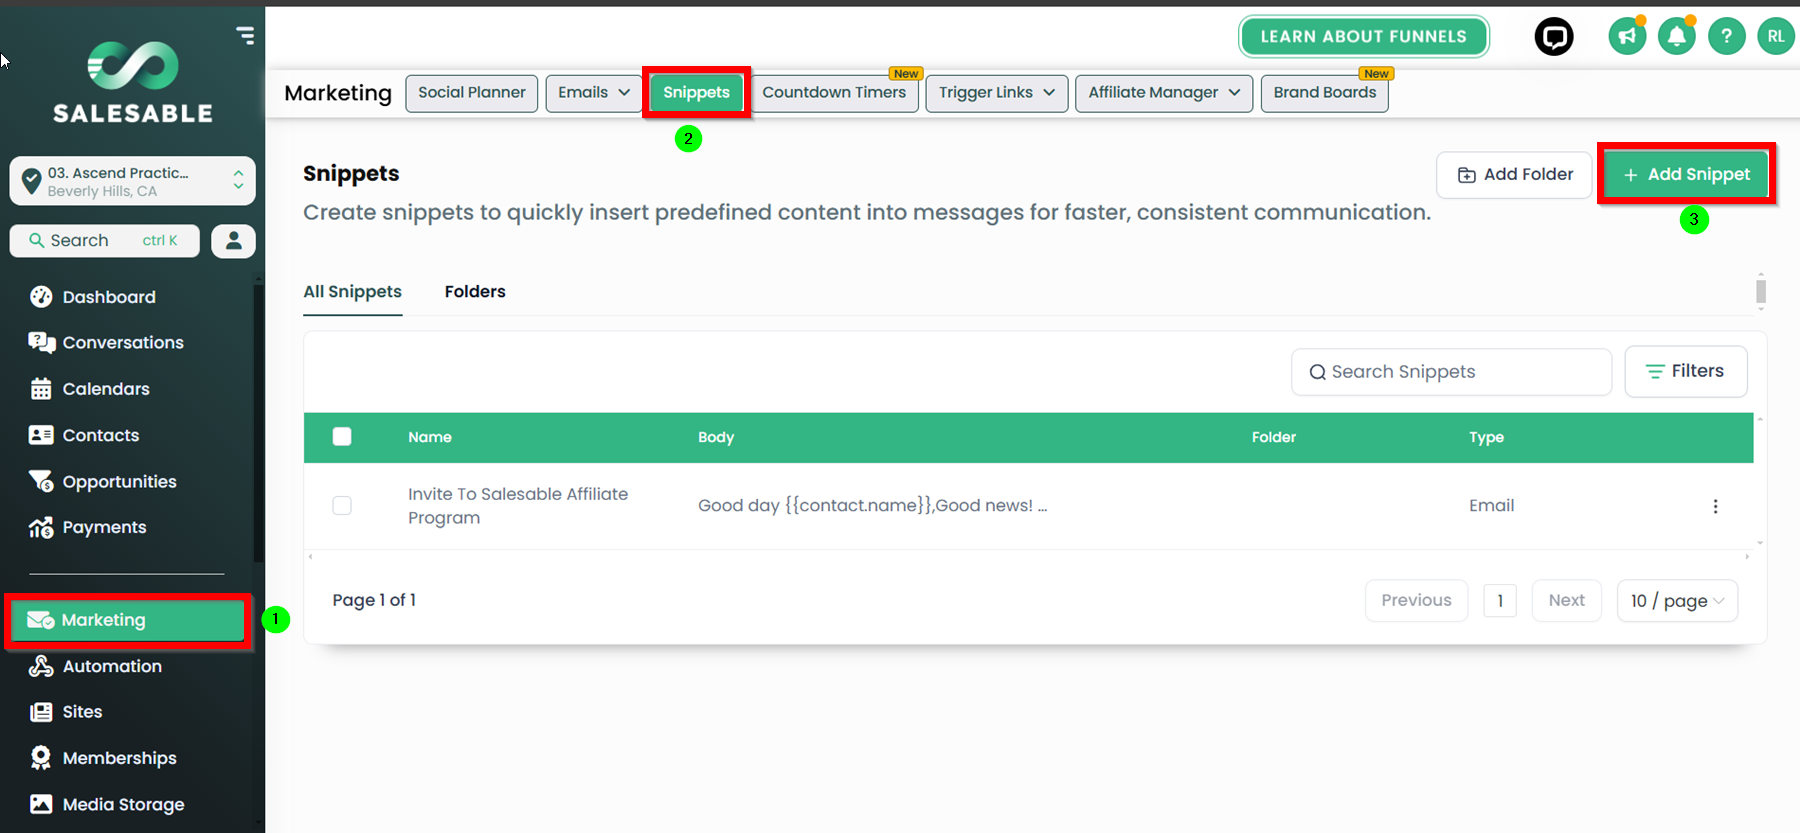The height and width of the screenshot is (833, 1800).
Task: Click the Folder column header
Action: 1274,437
